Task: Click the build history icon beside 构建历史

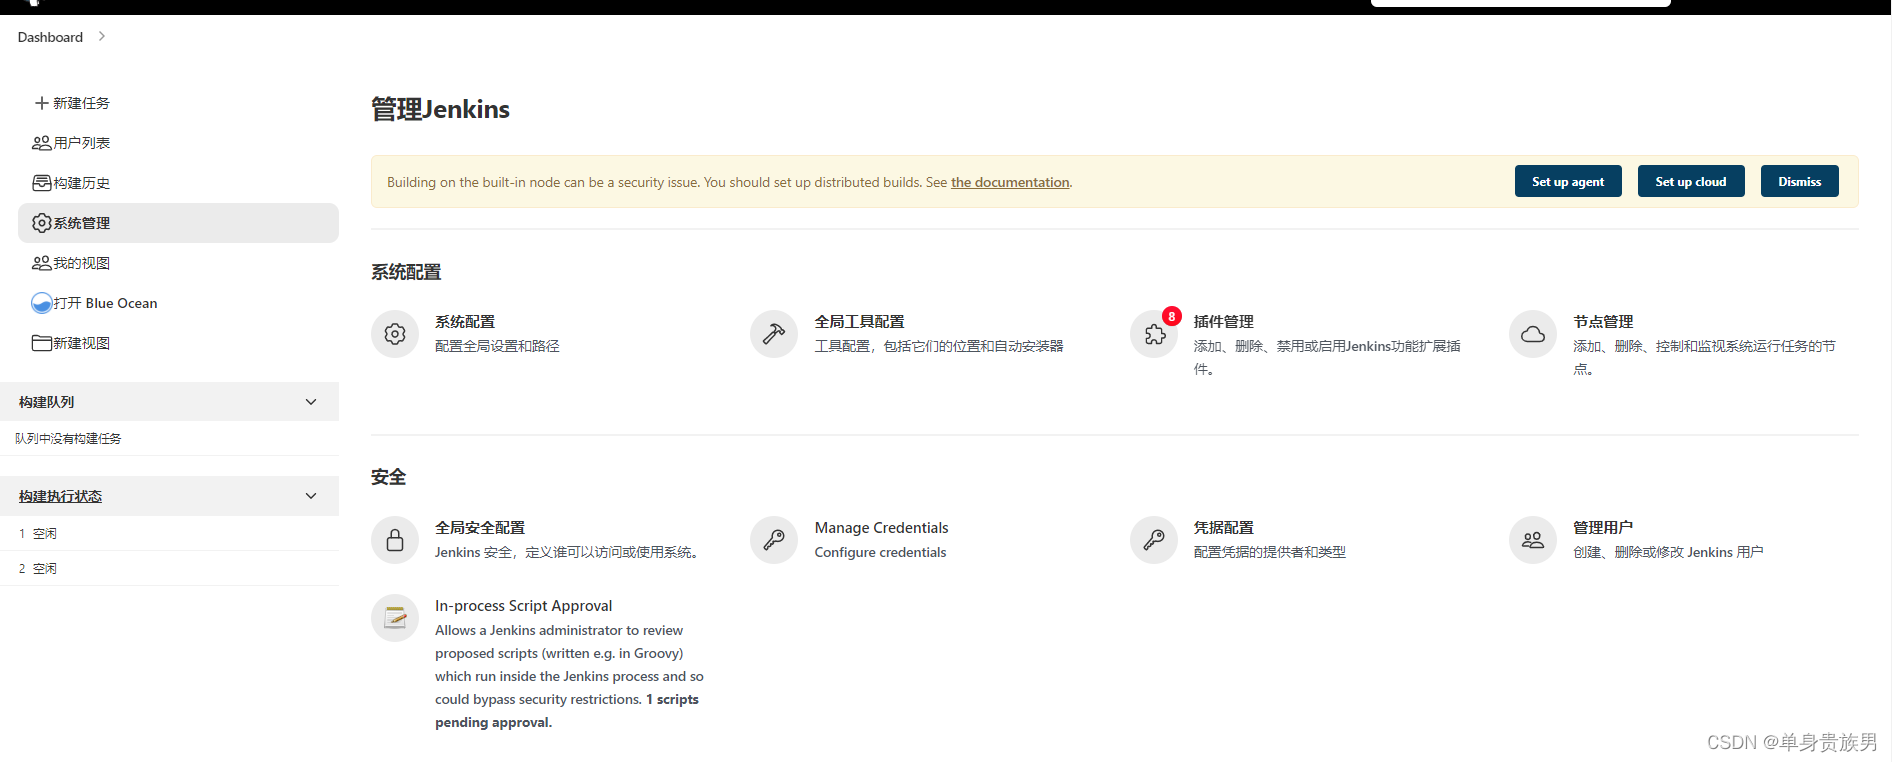Action: (42, 183)
